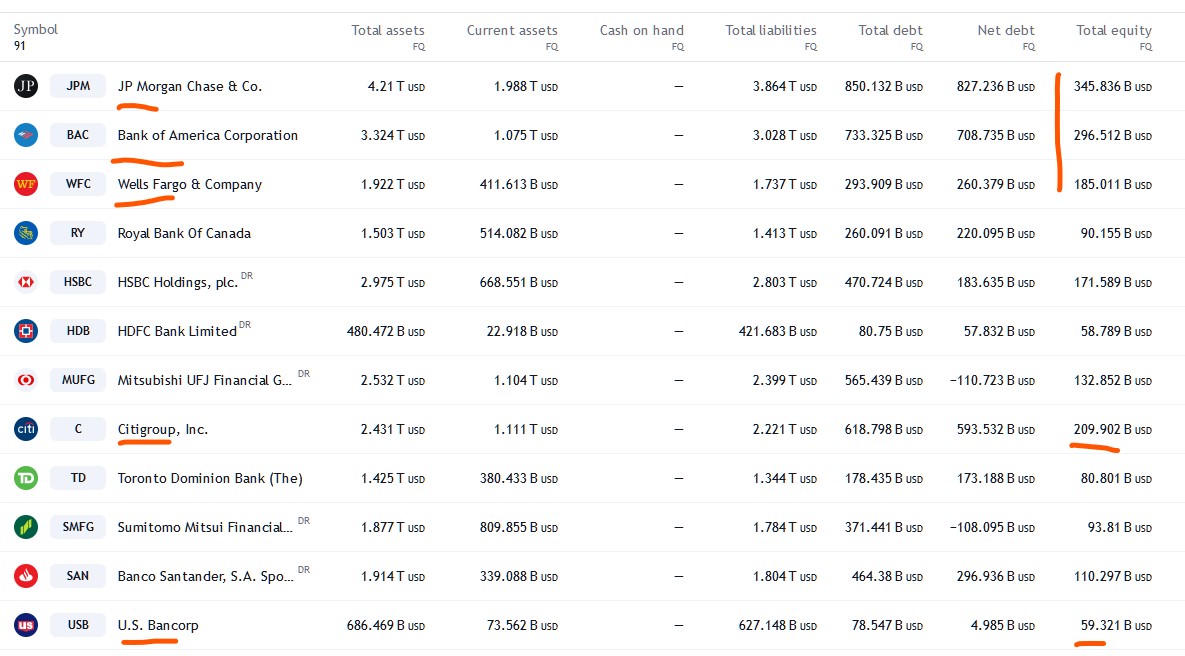Open the Sumitomo Mitsui Financial link
1185x656 pixels.
tap(205, 527)
